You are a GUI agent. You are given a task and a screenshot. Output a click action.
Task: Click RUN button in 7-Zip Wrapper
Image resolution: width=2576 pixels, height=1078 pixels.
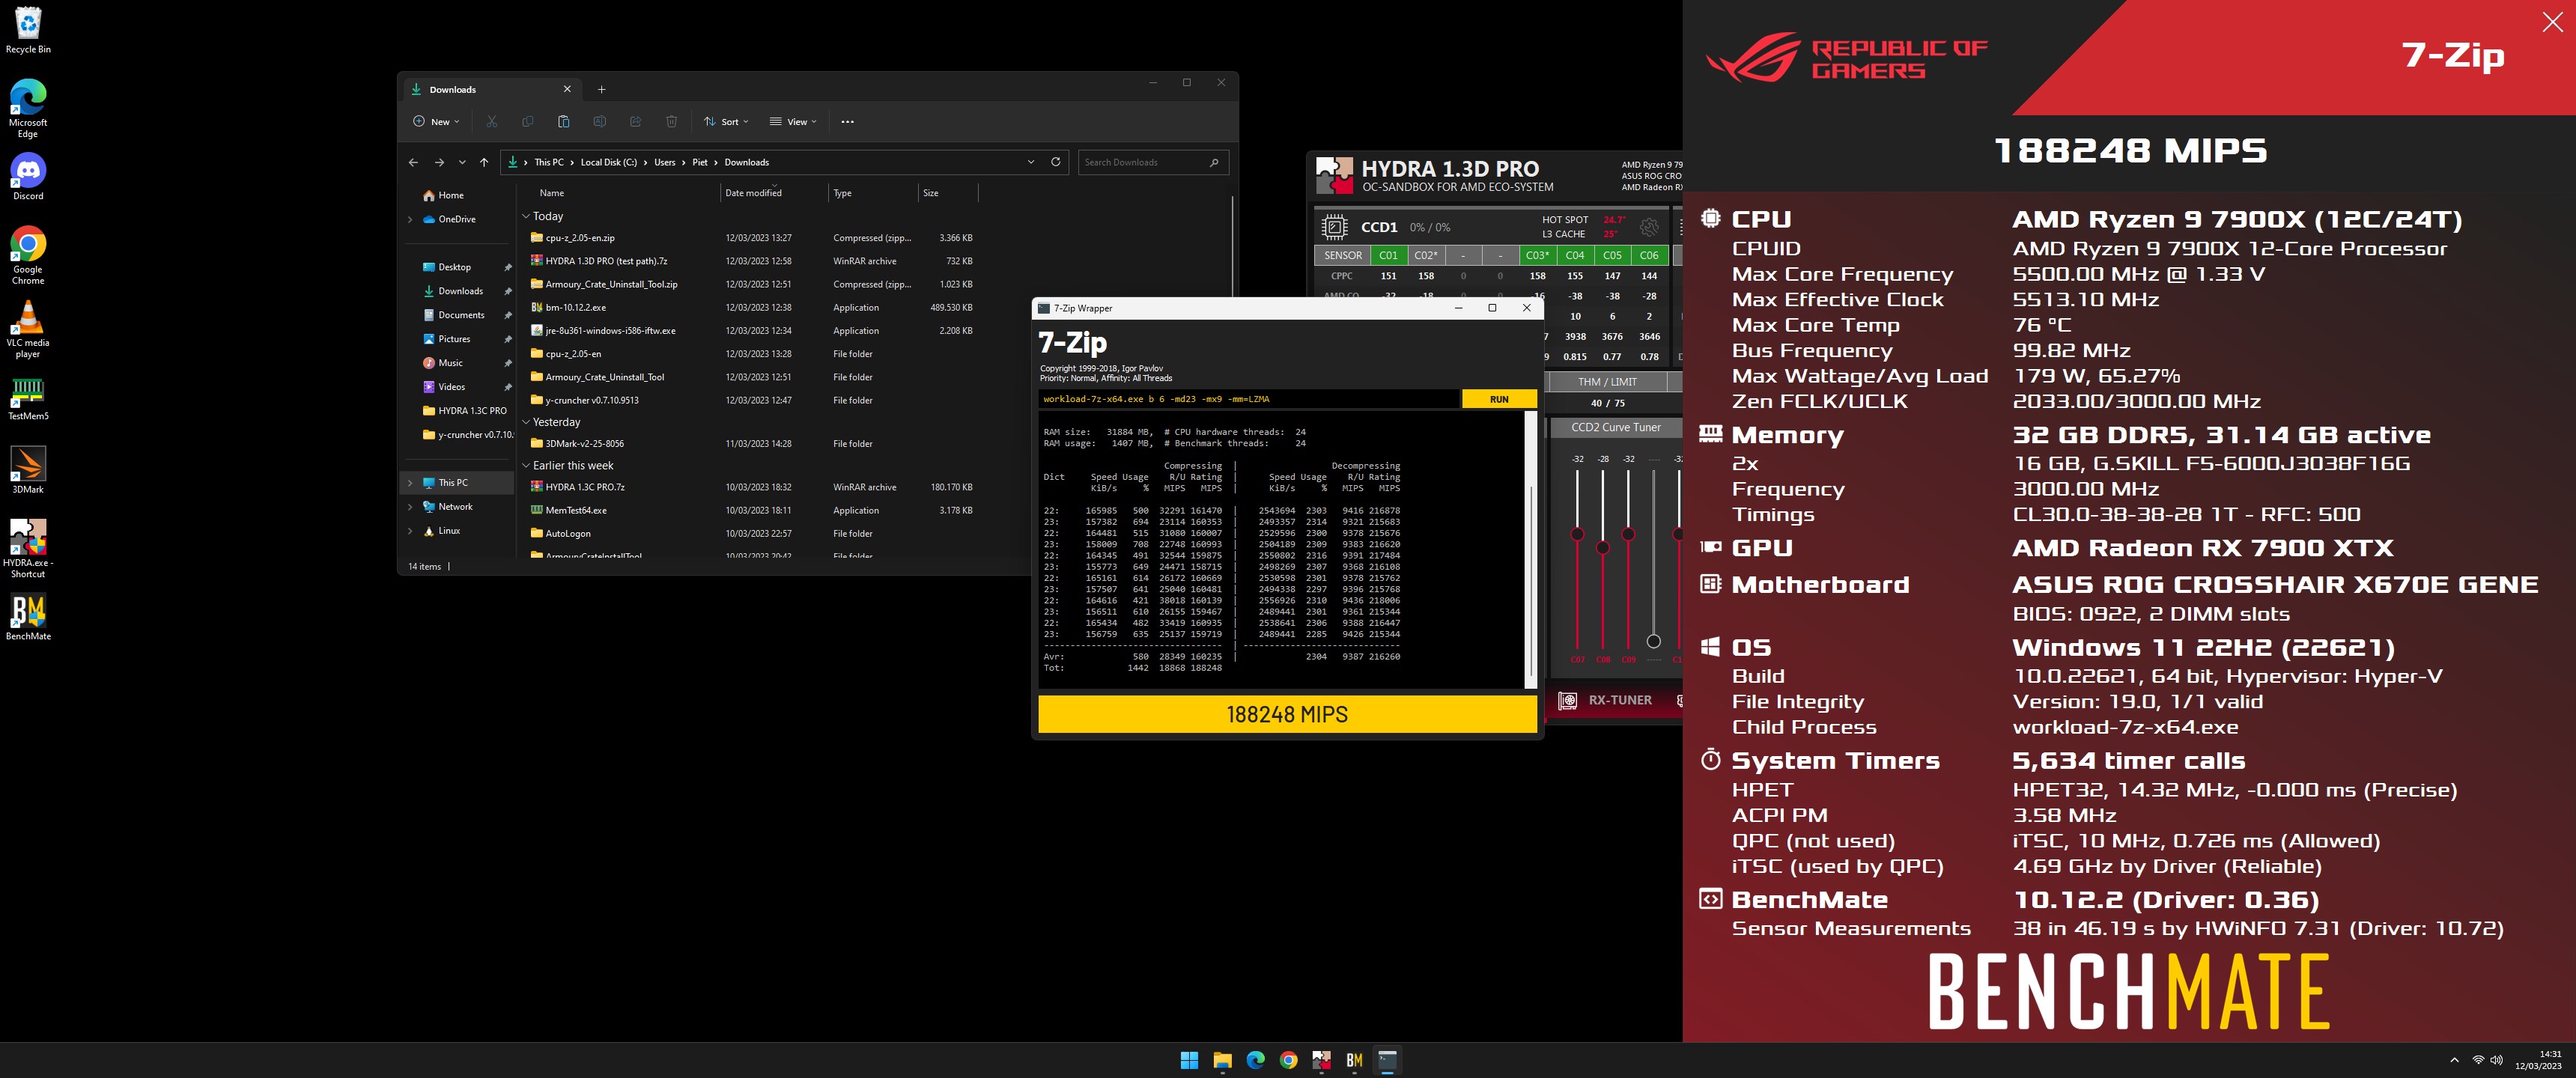point(1498,399)
